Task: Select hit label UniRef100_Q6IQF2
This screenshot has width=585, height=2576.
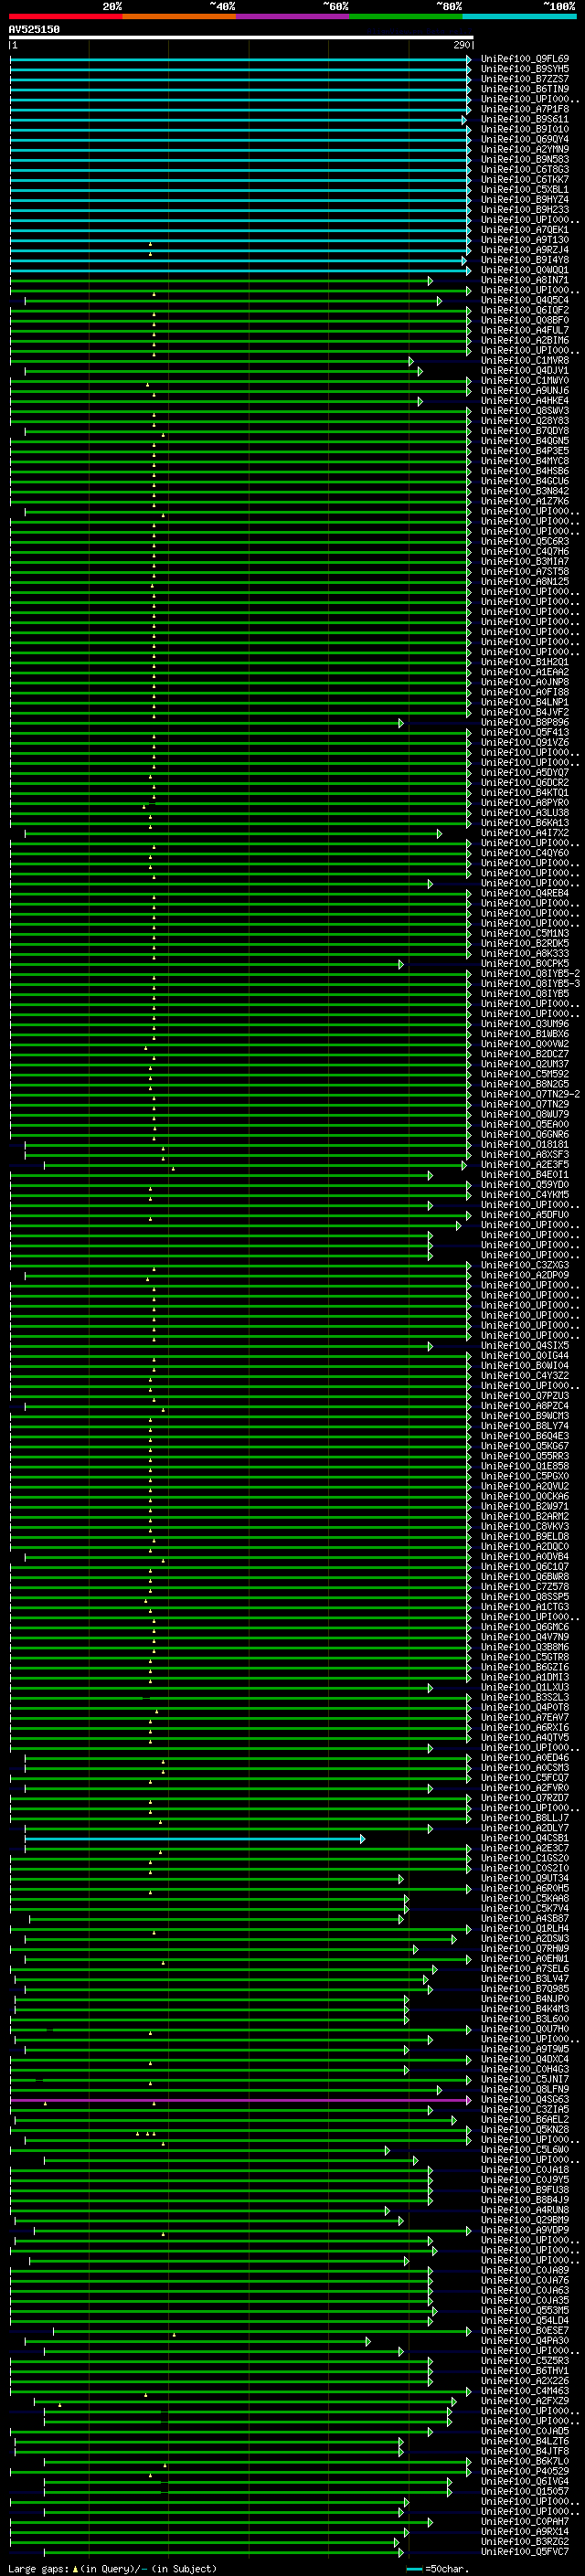Action: point(525,310)
